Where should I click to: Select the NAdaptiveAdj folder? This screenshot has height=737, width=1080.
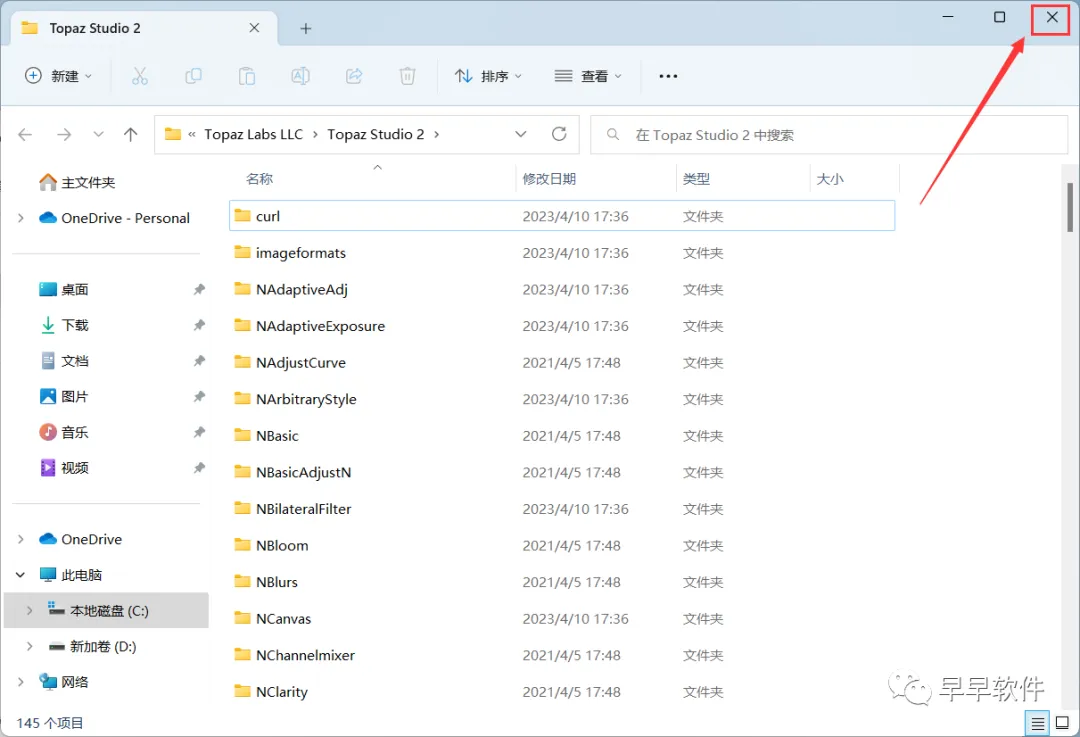tap(562, 289)
